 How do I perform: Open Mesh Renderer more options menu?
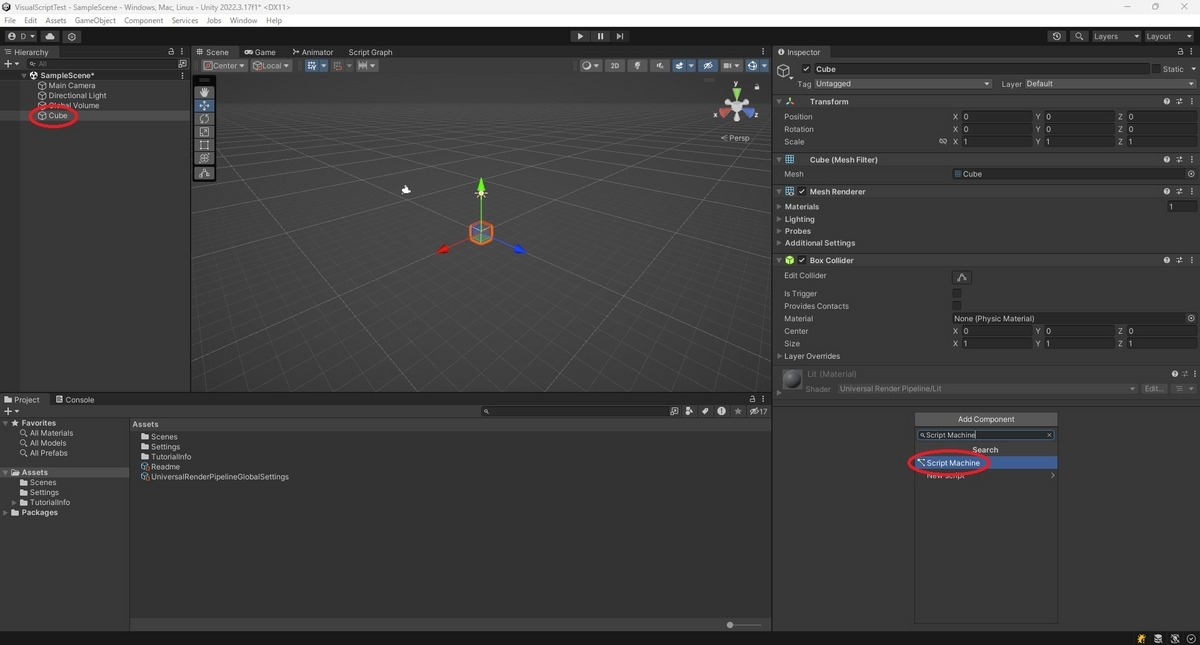click(1191, 191)
